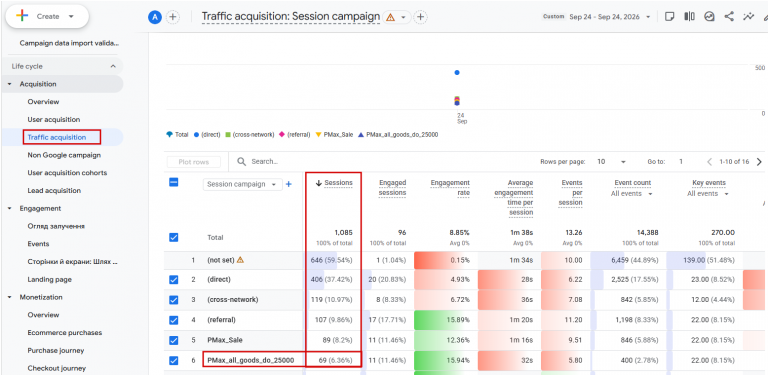The image size is (768, 375).
Task: Toggle checkbox for (referral) row
Action: pos(173,320)
